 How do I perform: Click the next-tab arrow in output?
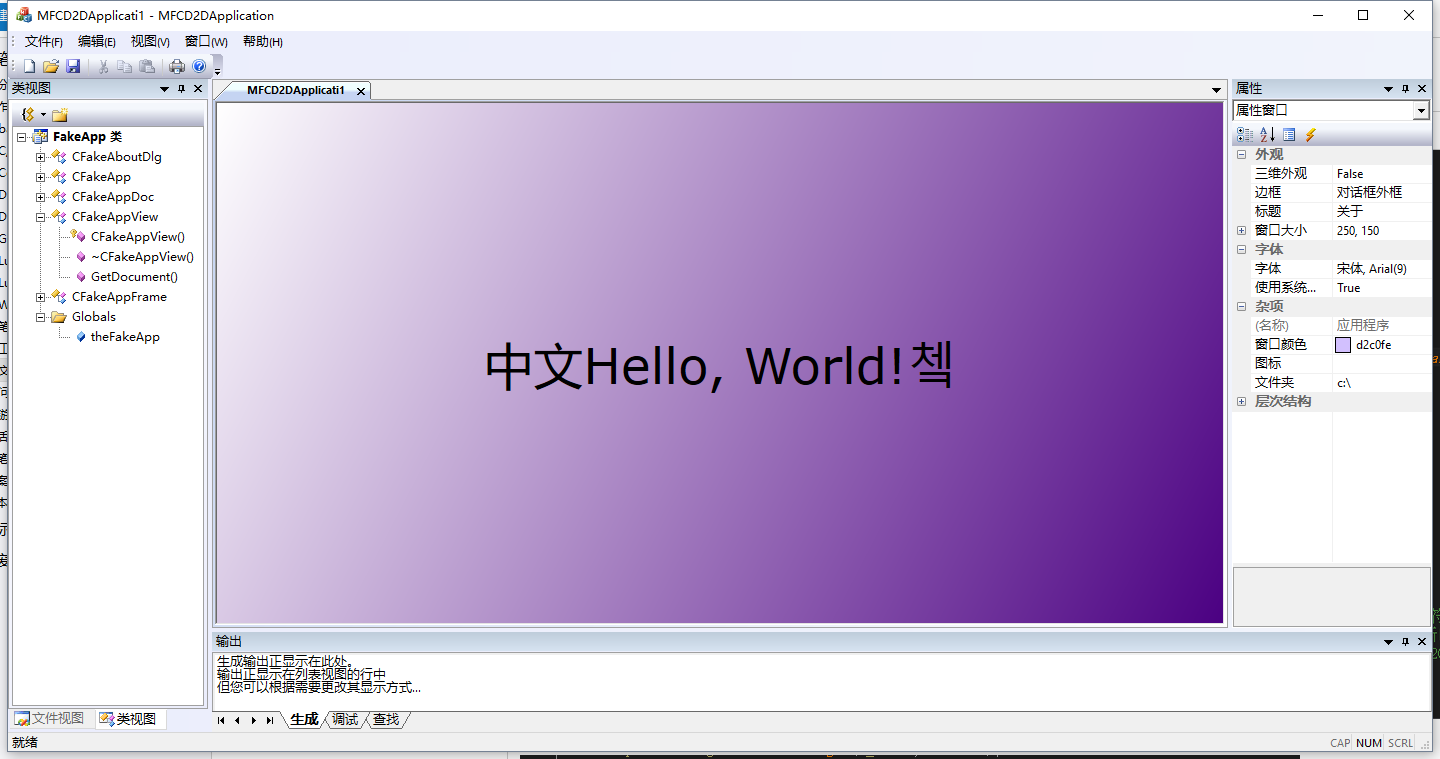pyautogui.click(x=253, y=720)
